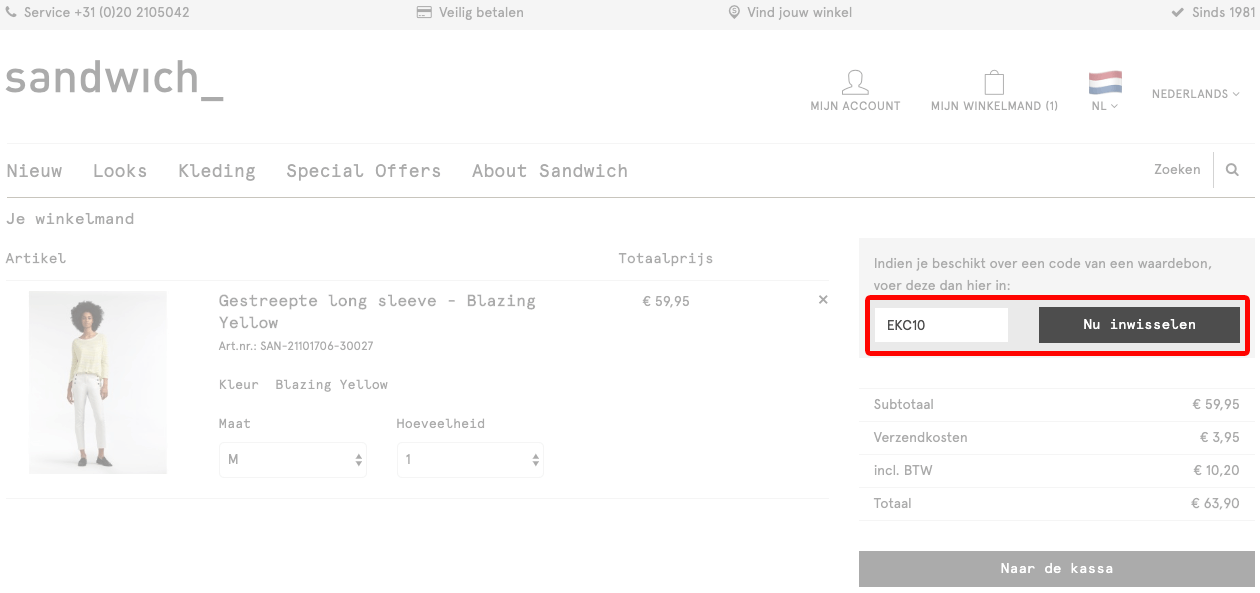Remove the Gestreepte long sleeve item
The height and width of the screenshot is (593, 1260).
click(823, 300)
